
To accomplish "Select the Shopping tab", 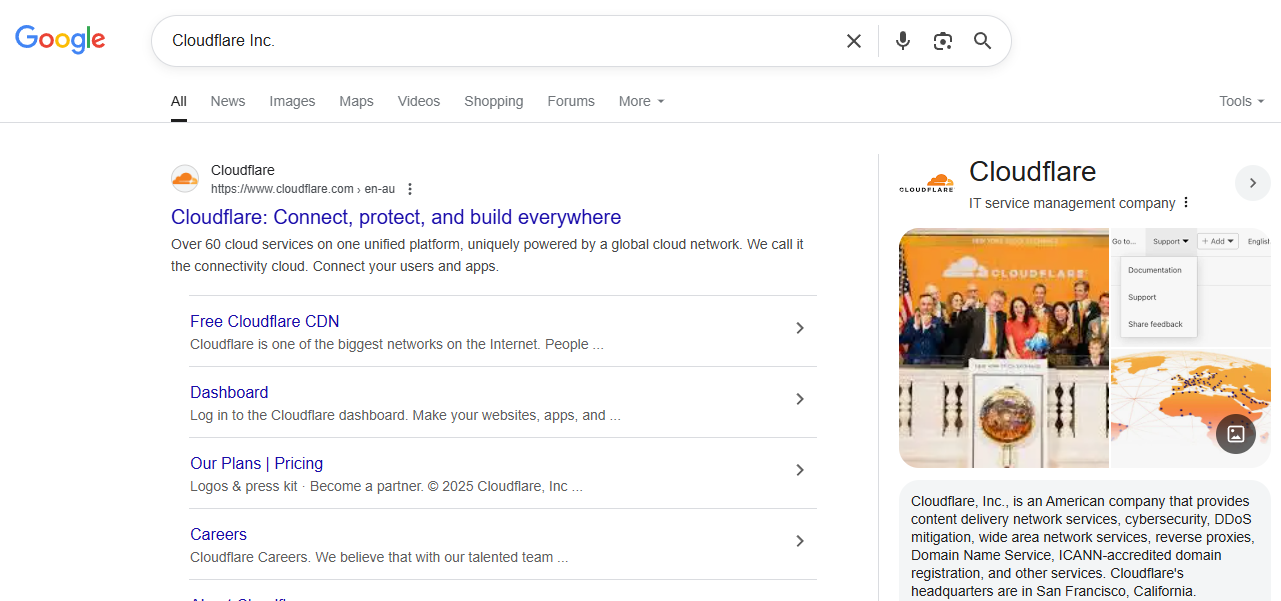I will (494, 101).
